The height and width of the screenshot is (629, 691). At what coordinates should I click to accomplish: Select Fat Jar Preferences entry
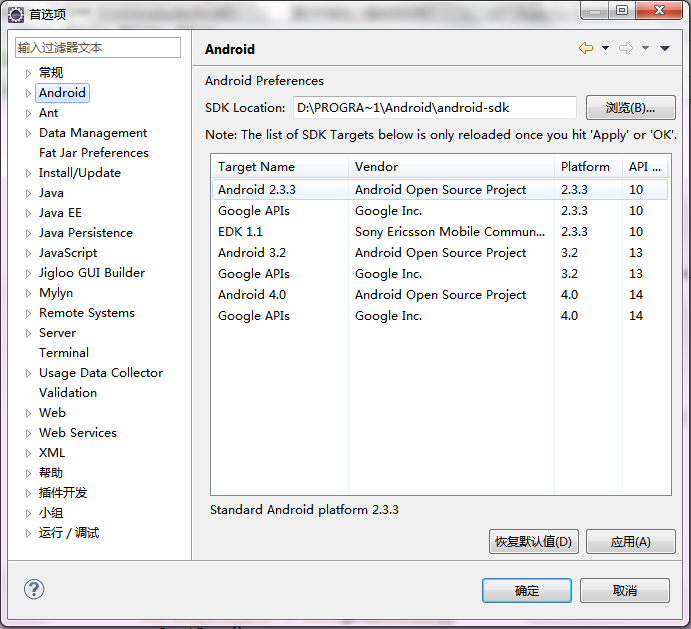tap(94, 153)
